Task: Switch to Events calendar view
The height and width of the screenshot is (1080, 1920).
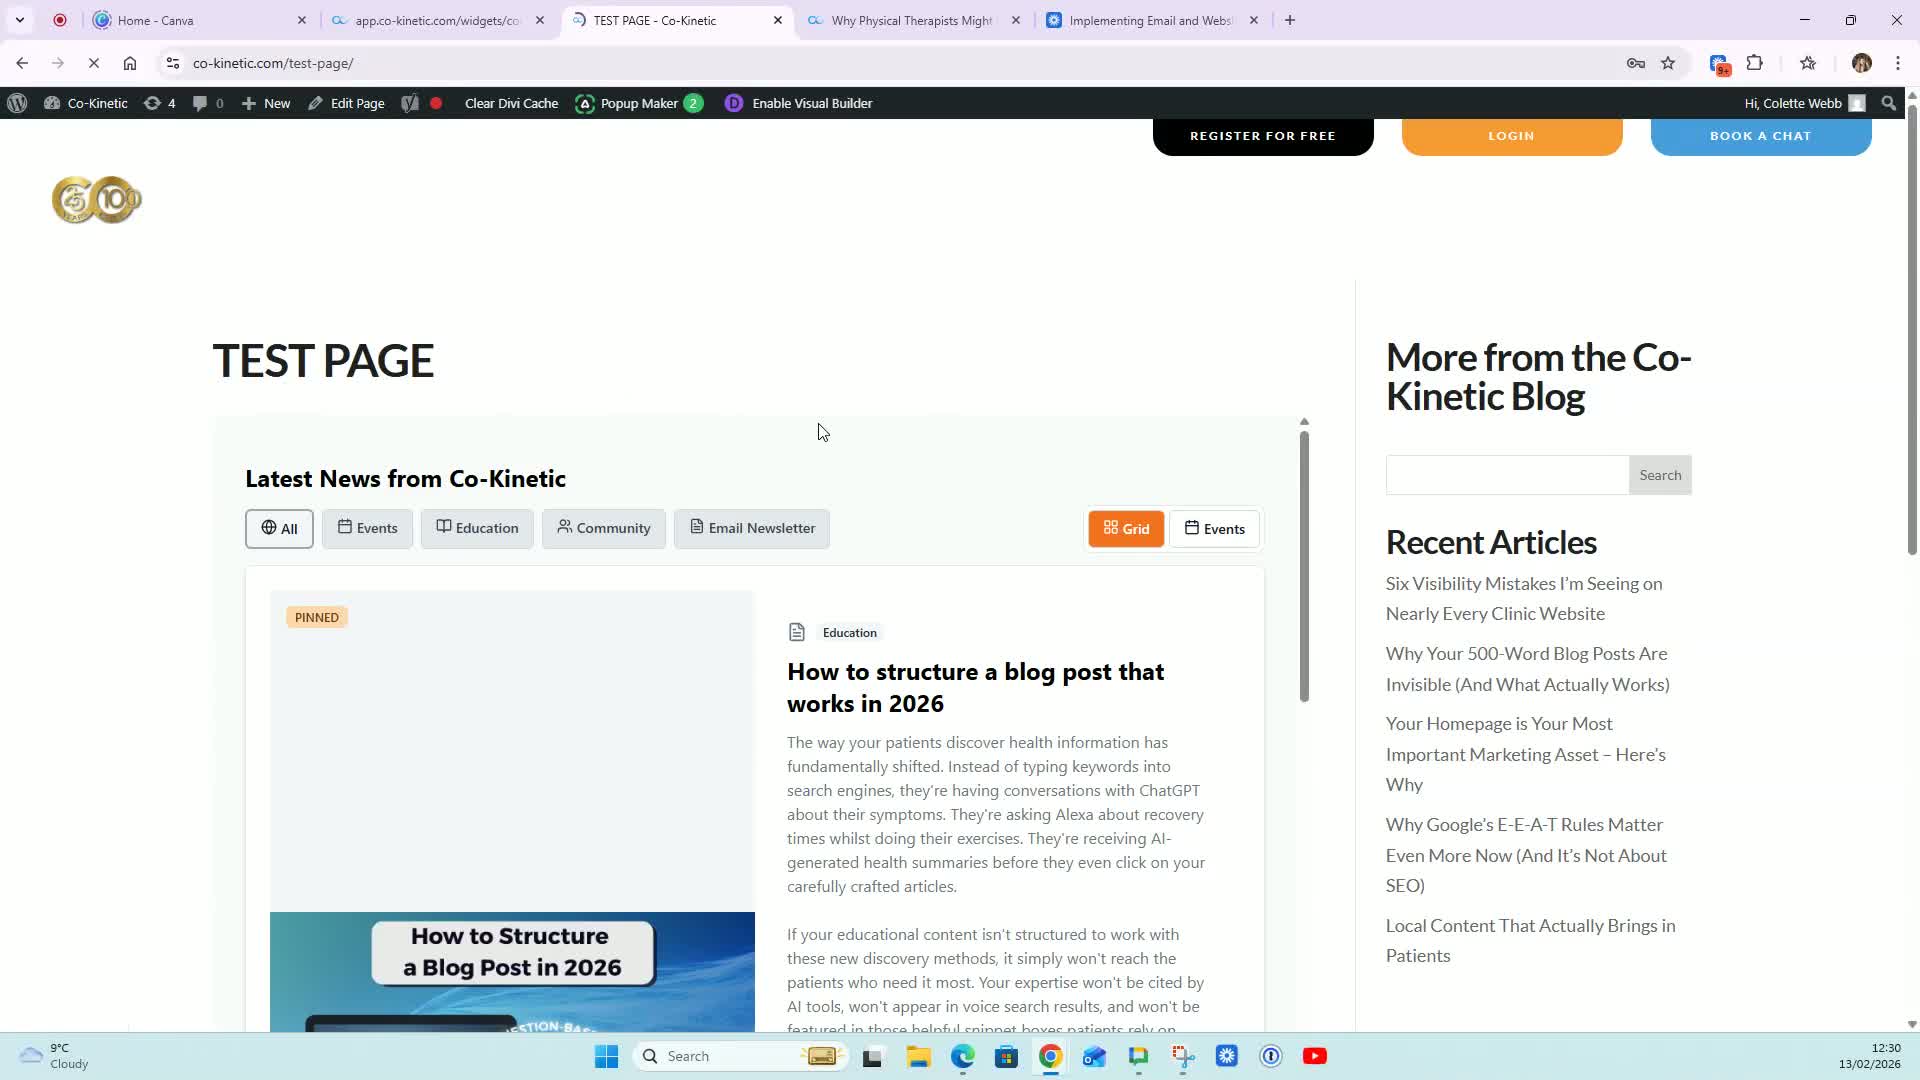Action: point(1214,529)
